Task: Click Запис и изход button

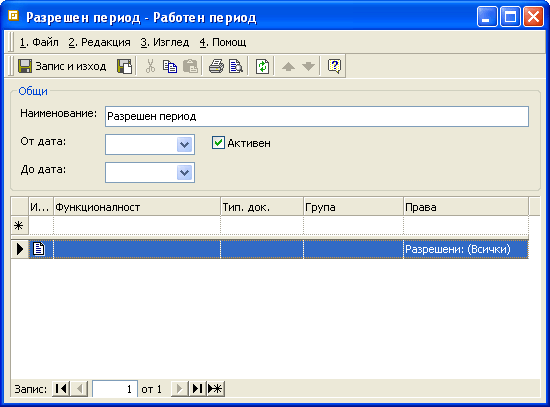Action: (62, 66)
